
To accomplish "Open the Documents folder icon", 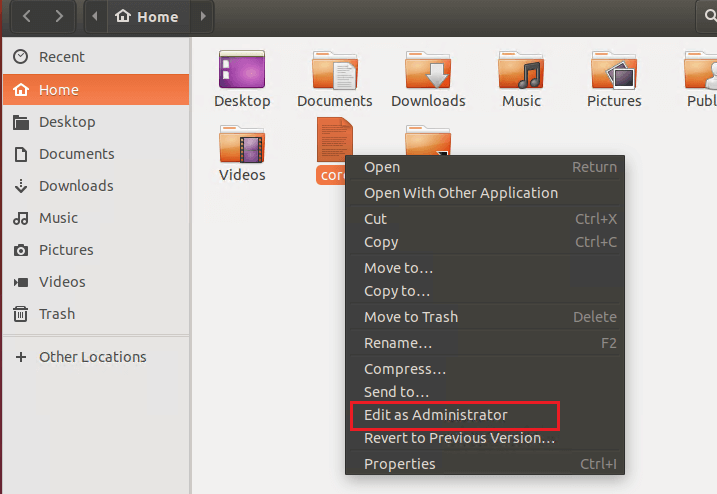I will pyautogui.click(x=334, y=70).
